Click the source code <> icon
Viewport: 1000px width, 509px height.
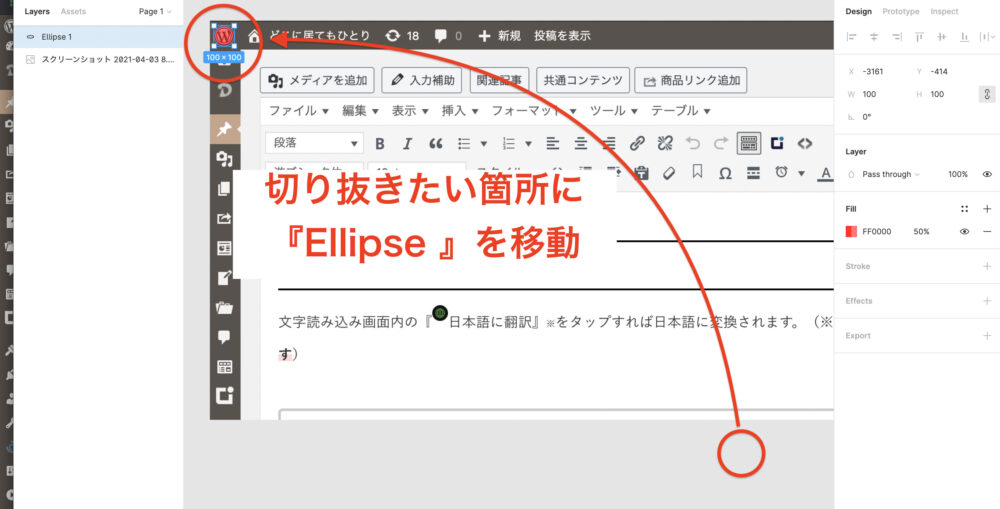805,144
